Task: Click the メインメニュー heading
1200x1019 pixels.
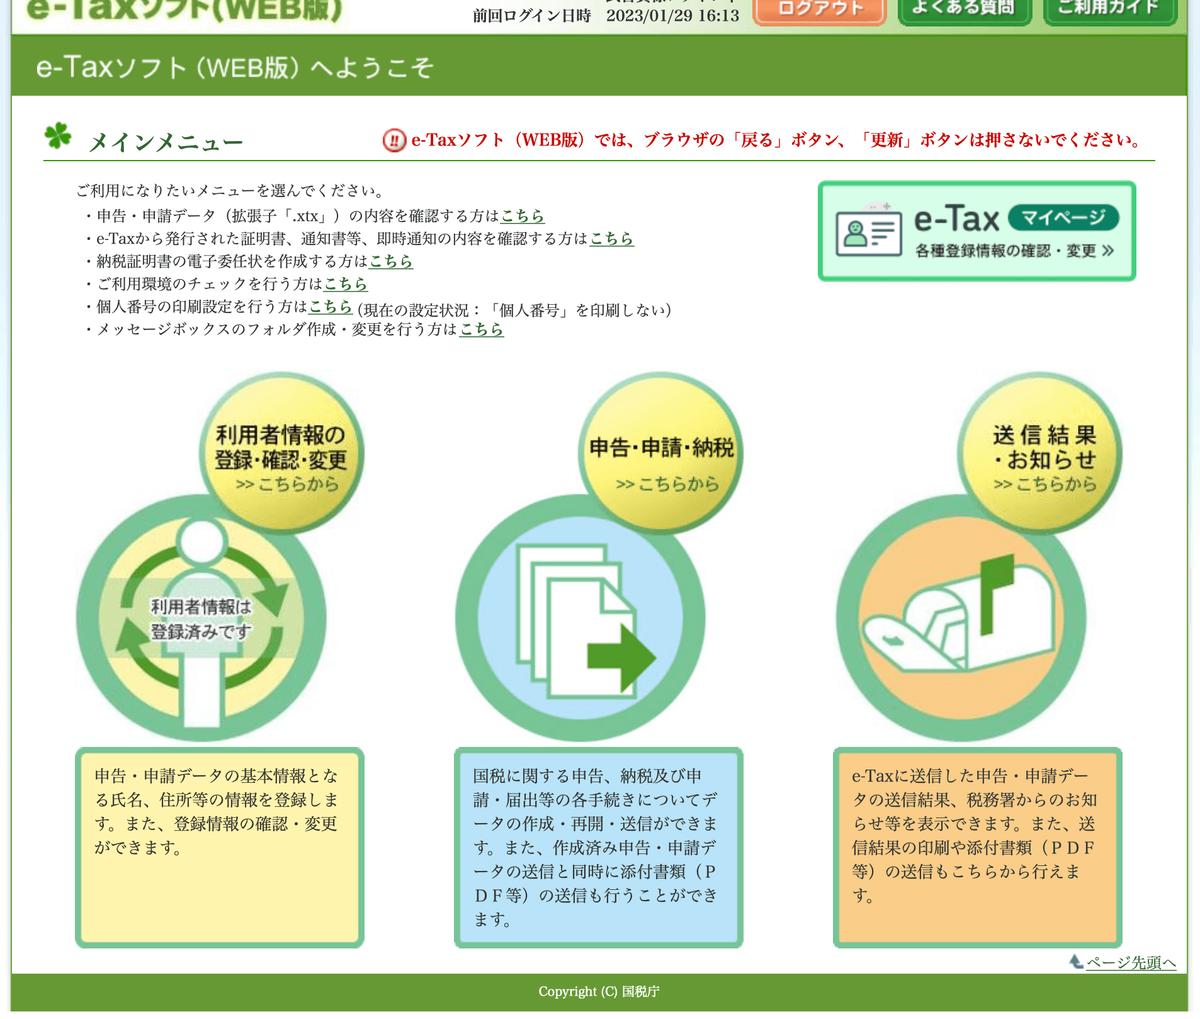Action: (166, 142)
